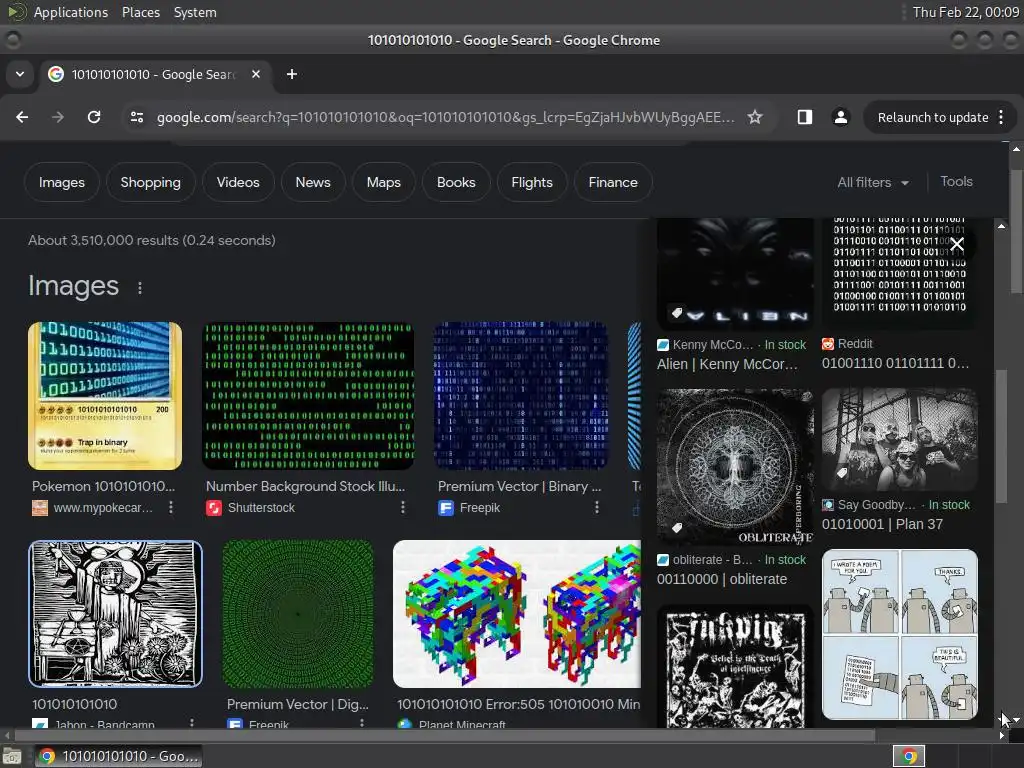Click the Freepik favicon under Premium Vector Binary

coord(446,507)
